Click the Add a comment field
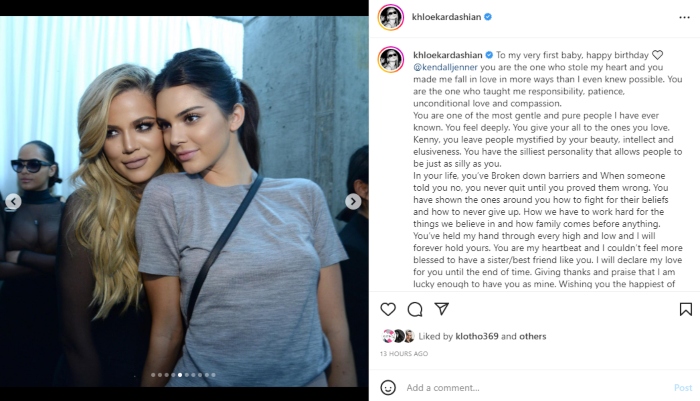 [x=536, y=388]
